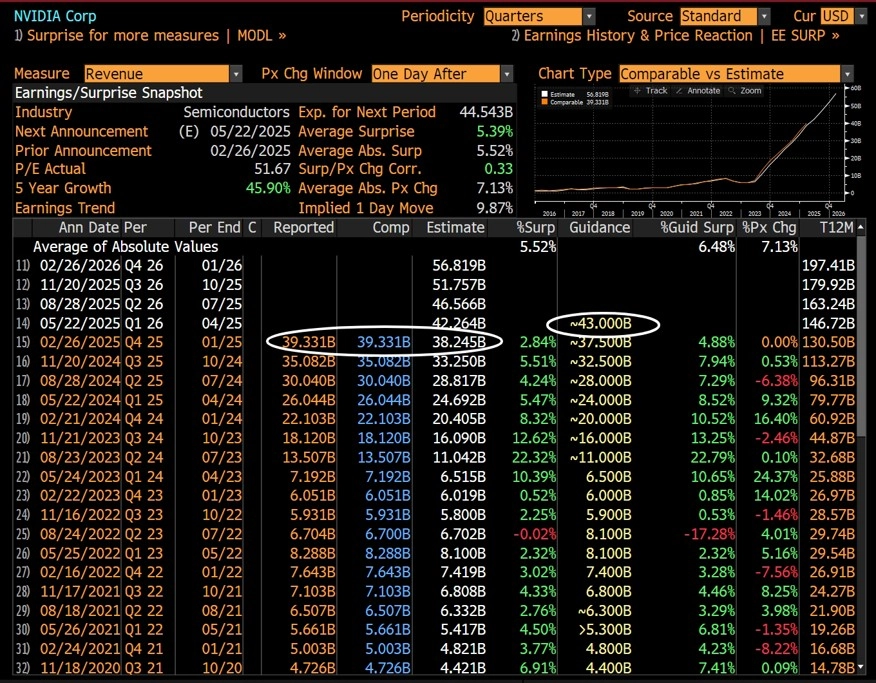Select the Annotate pencil tool

tap(698, 90)
